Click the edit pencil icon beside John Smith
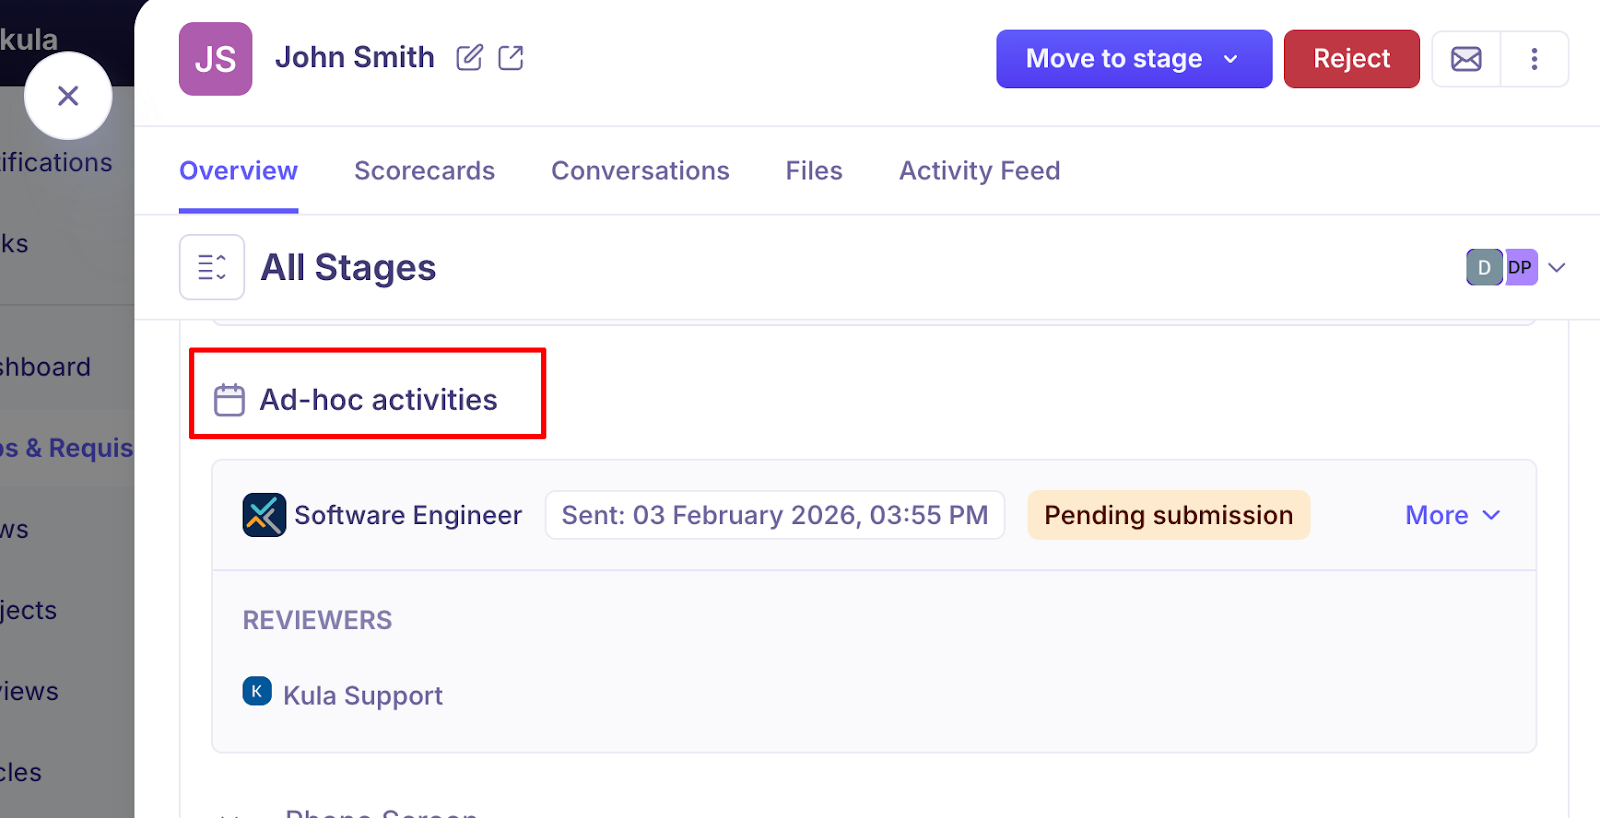 [x=469, y=58]
